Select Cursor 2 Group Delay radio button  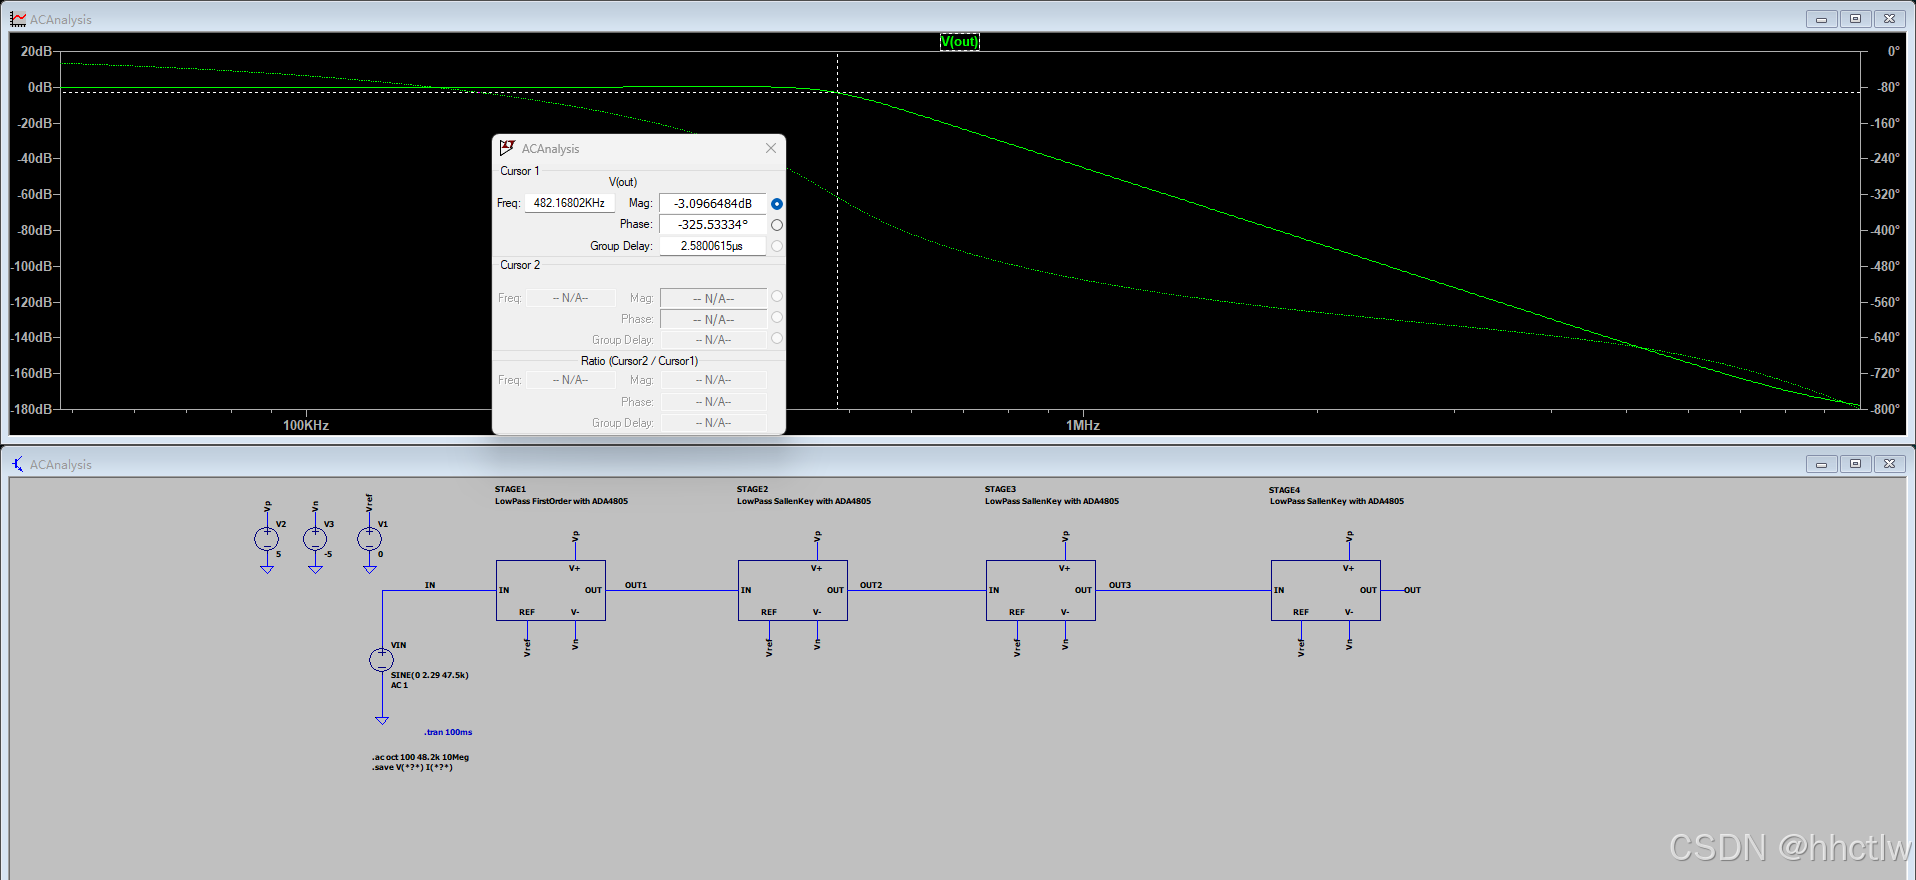pyautogui.click(x=777, y=339)
